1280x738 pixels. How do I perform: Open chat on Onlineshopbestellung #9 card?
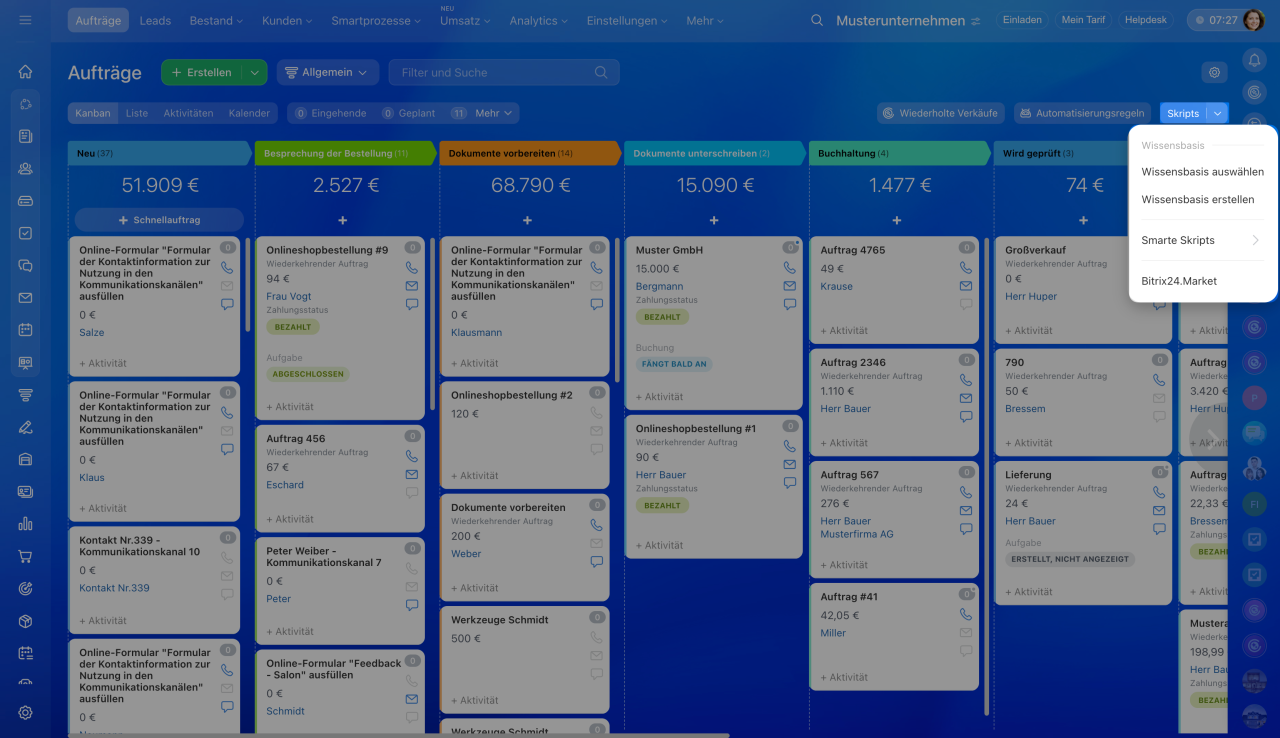[x=412, y=304]
